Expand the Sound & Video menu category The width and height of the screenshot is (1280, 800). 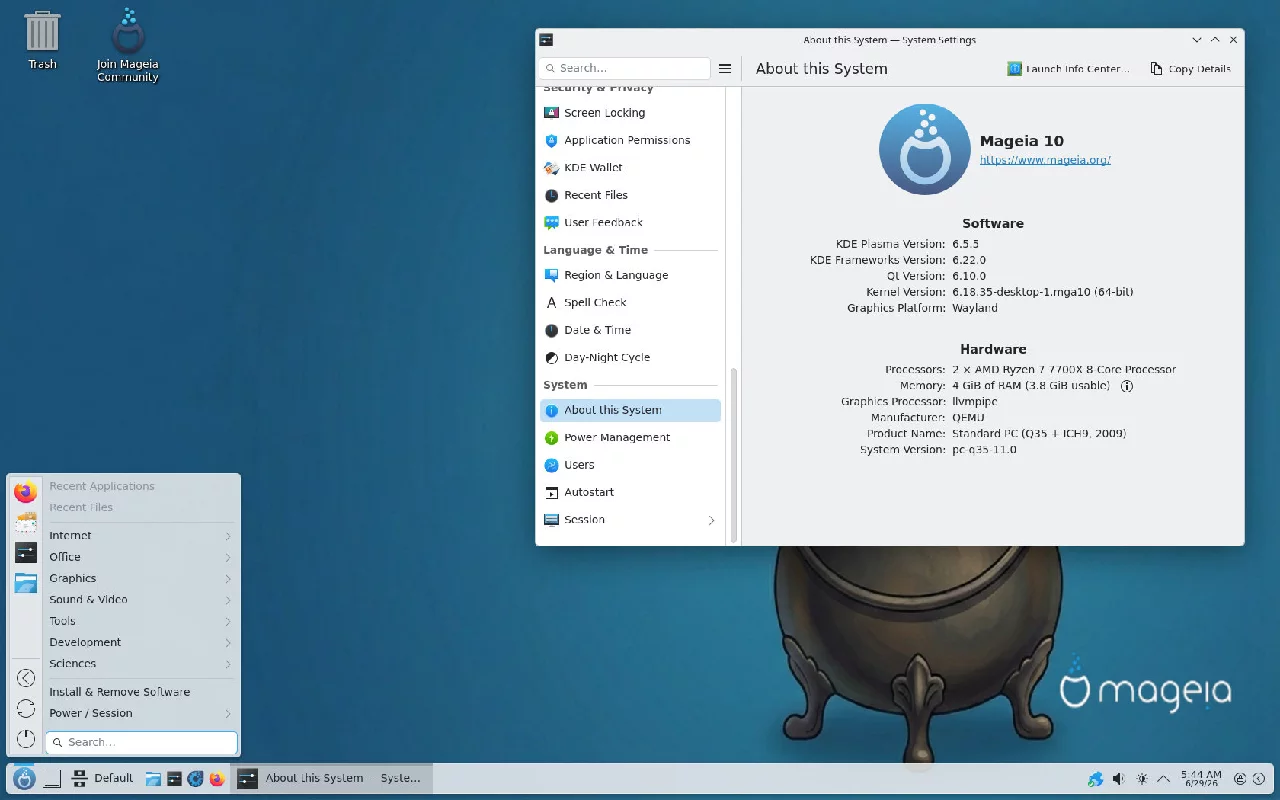[x=140, y=600]
